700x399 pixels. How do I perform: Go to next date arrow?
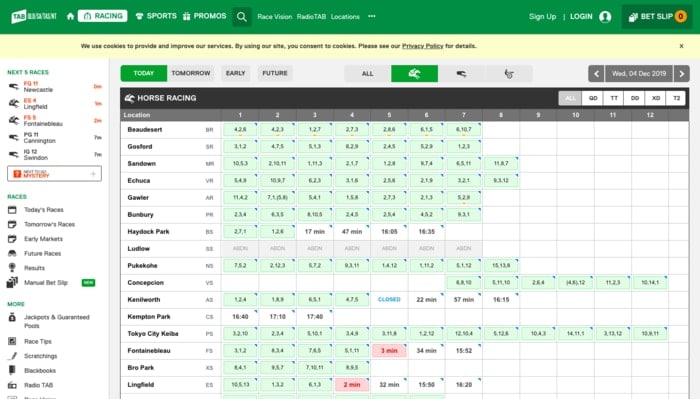point(681,74)
